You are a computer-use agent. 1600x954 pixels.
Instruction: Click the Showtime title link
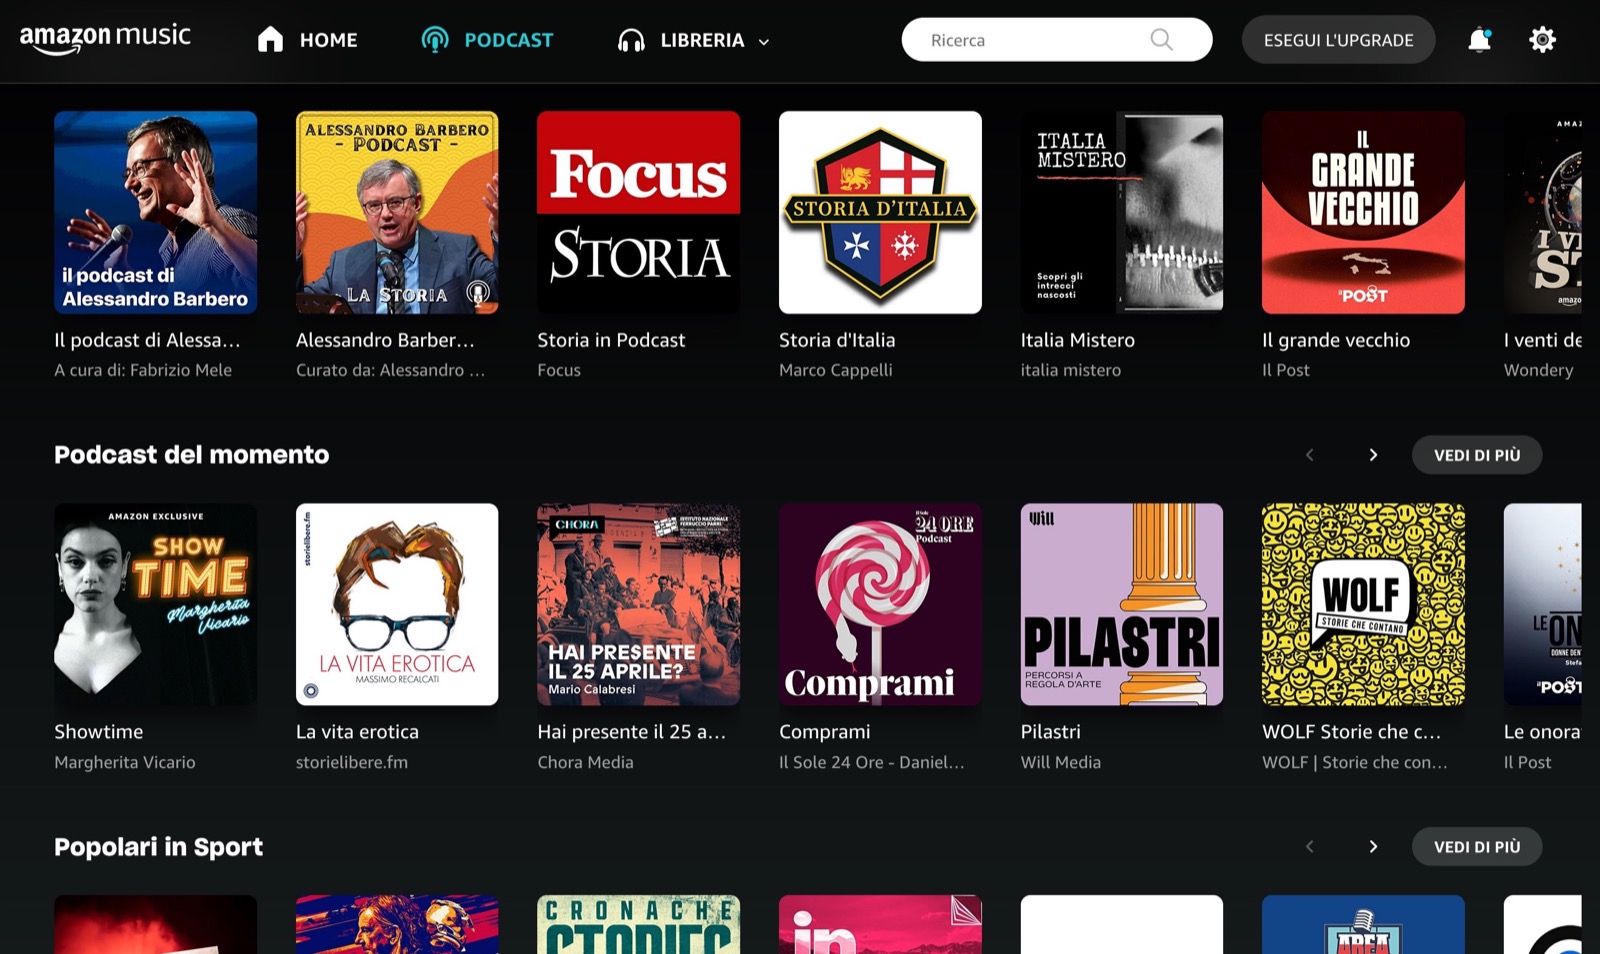click(98, 732)
